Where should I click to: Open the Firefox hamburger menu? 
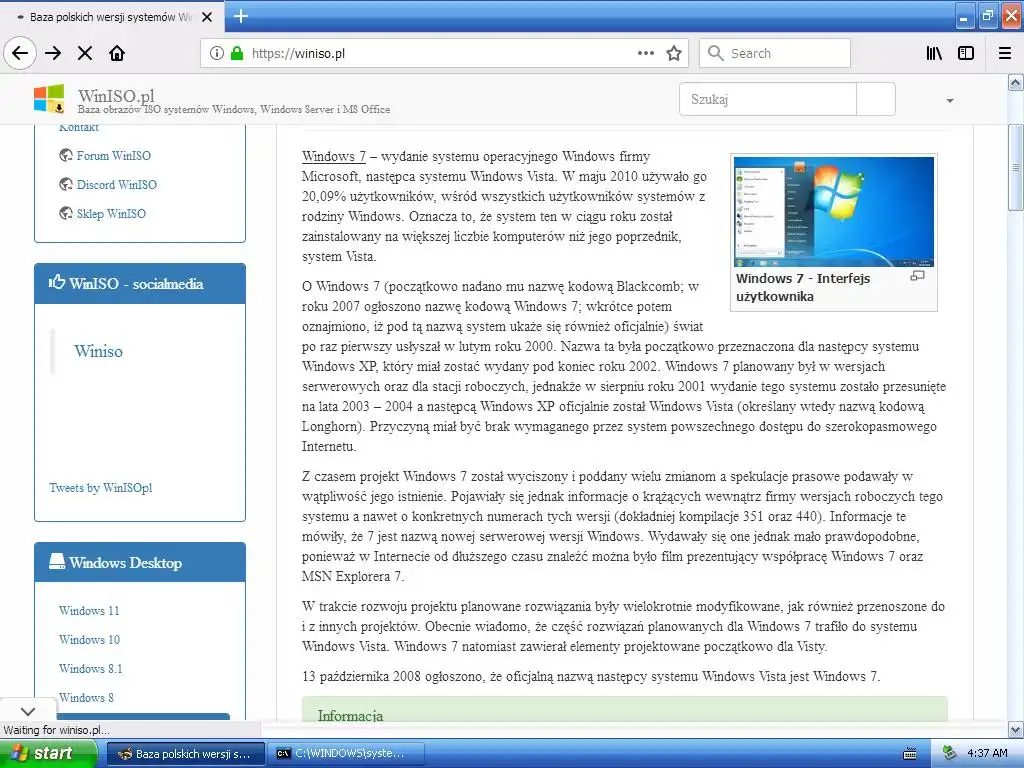coord(1005,53)
